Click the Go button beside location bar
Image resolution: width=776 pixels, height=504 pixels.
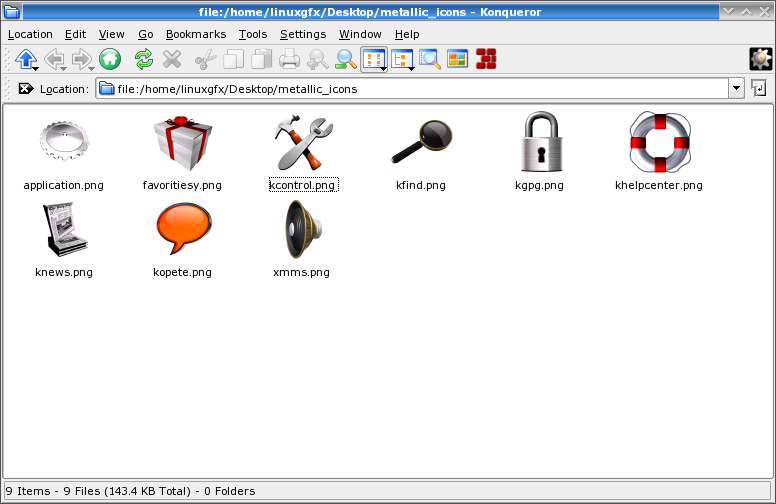759,89
